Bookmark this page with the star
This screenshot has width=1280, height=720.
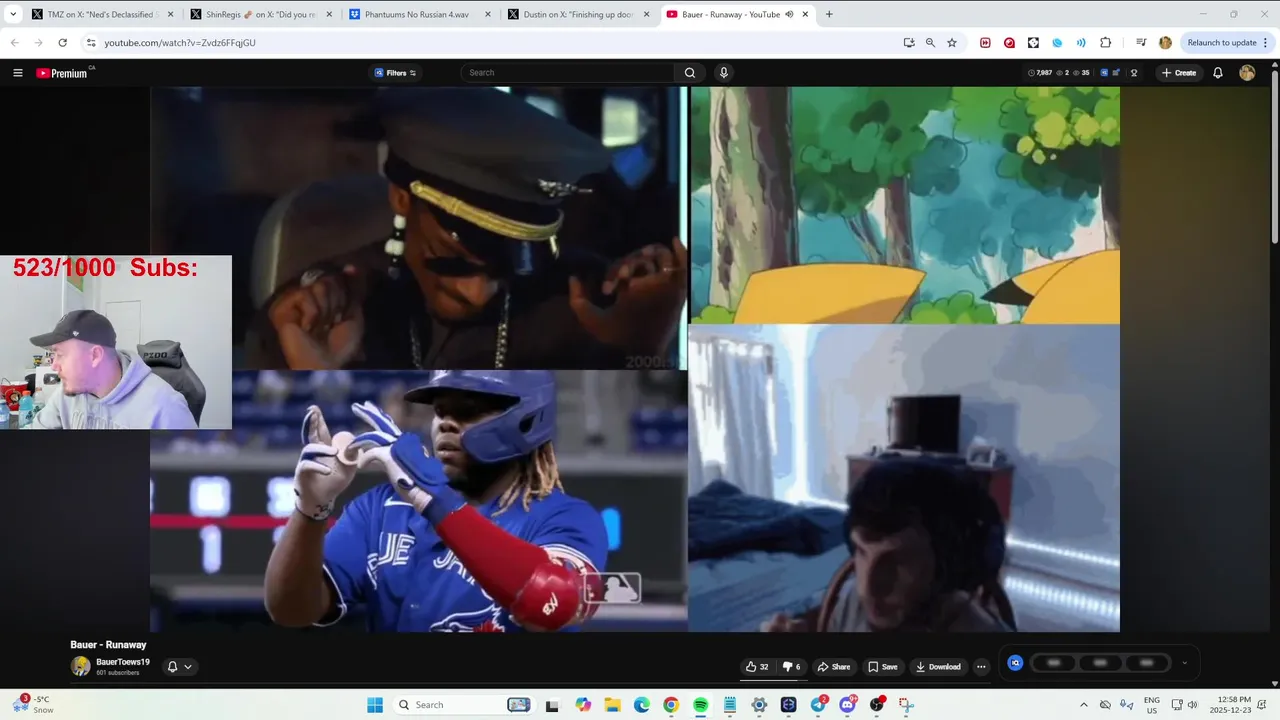[x=952, y=43]
